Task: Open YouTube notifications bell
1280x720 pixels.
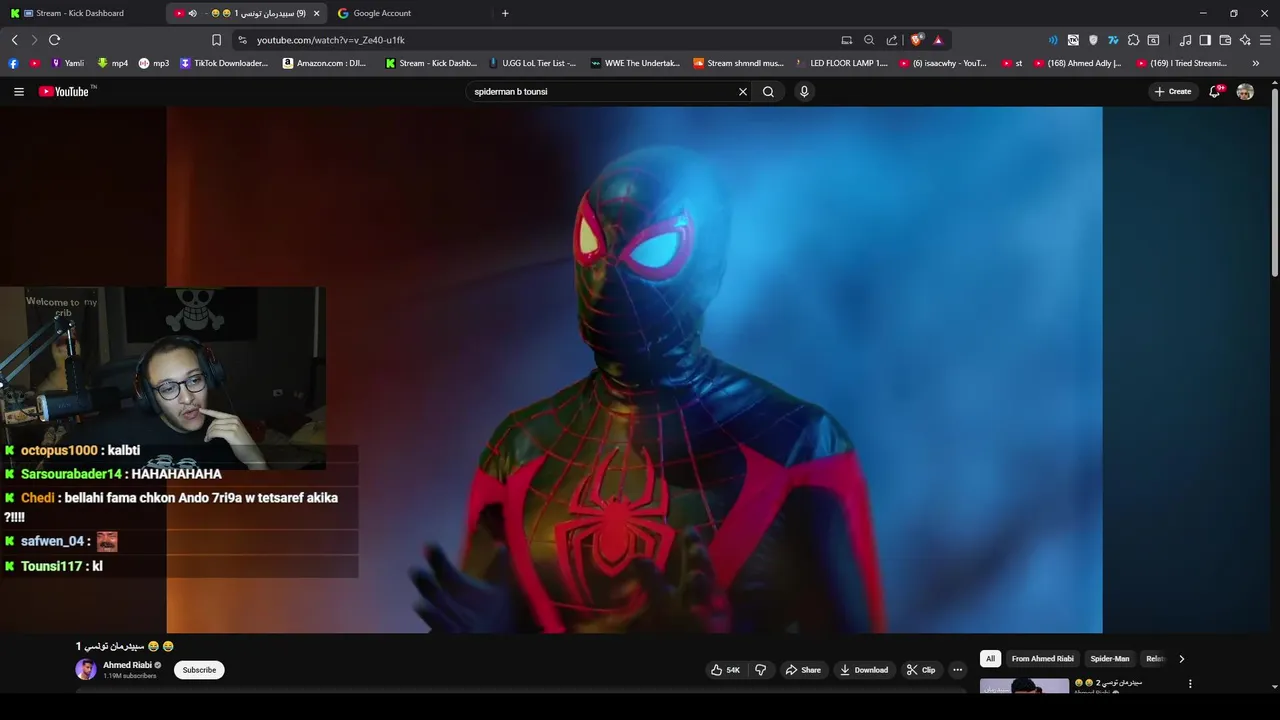Action: click(x=1215, y=91)
